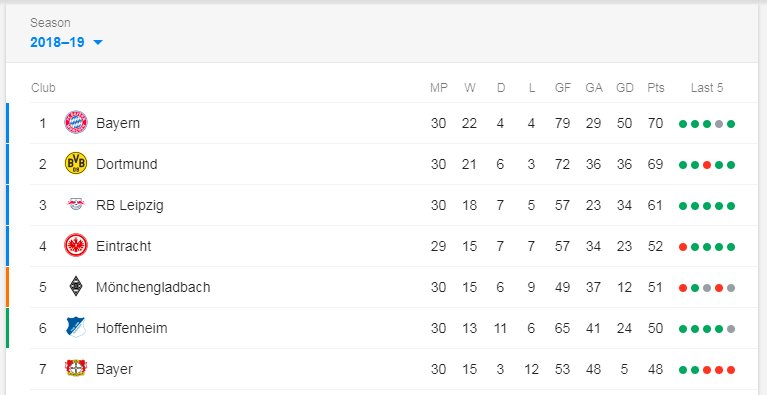
Task: Click the Dortmund BVB crest icon
Action: 76,163
